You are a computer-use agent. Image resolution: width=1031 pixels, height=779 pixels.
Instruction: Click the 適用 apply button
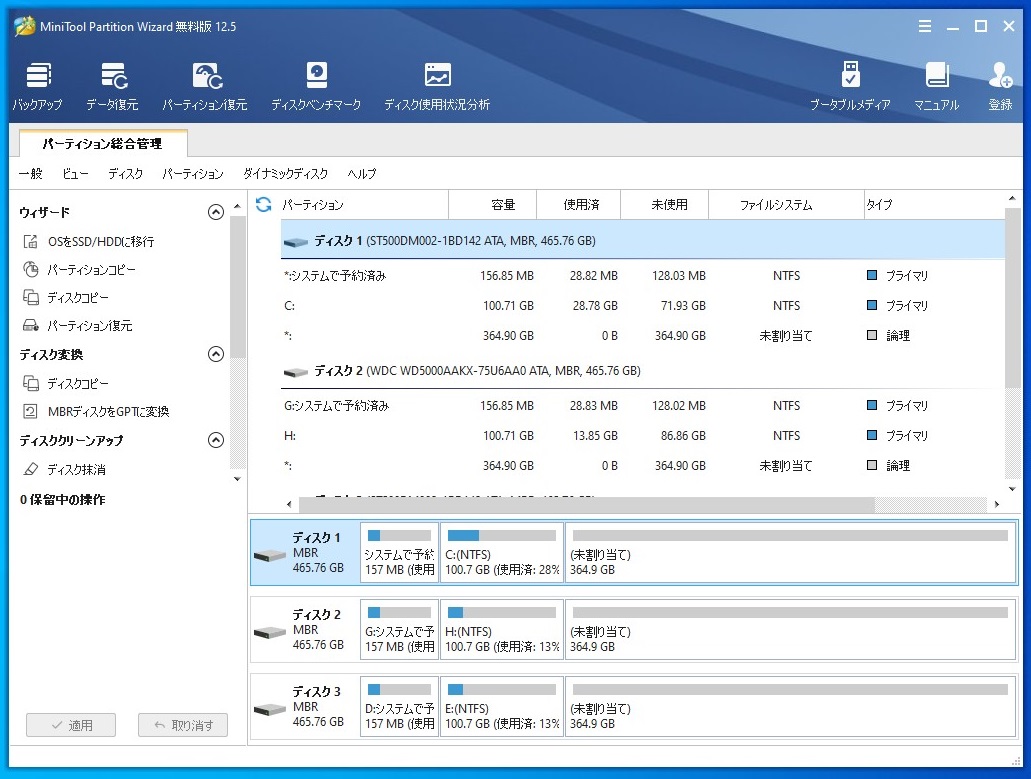pyautogui.click(x=71, y=725)
